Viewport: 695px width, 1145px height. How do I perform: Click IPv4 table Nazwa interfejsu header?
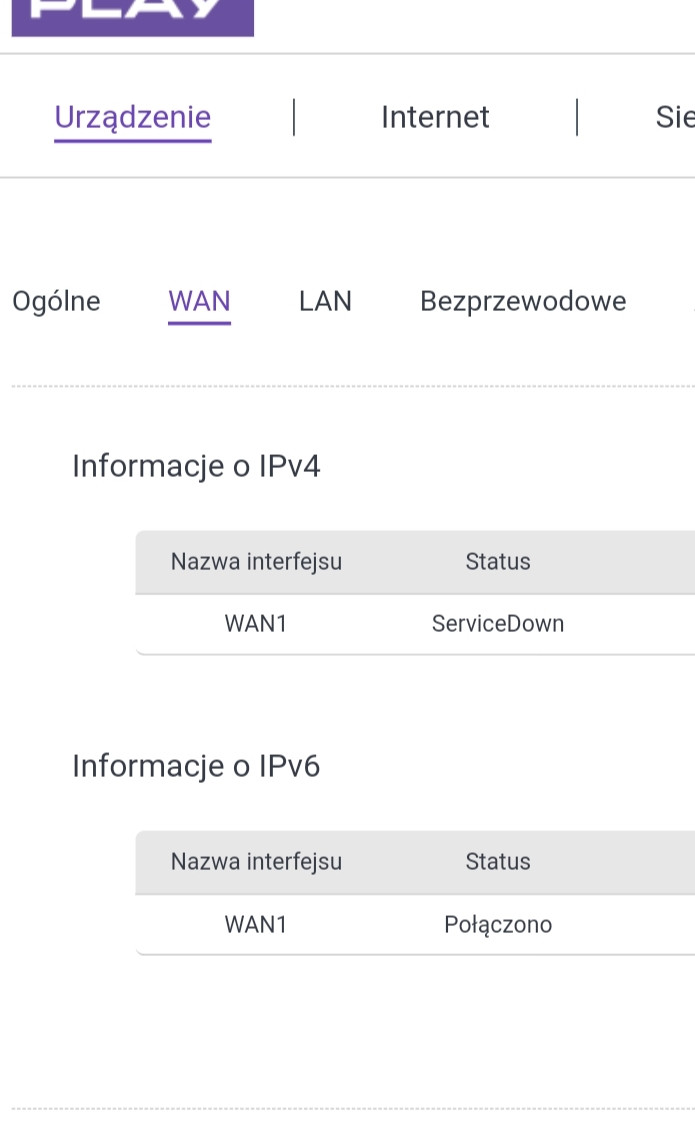coord(256,562)
